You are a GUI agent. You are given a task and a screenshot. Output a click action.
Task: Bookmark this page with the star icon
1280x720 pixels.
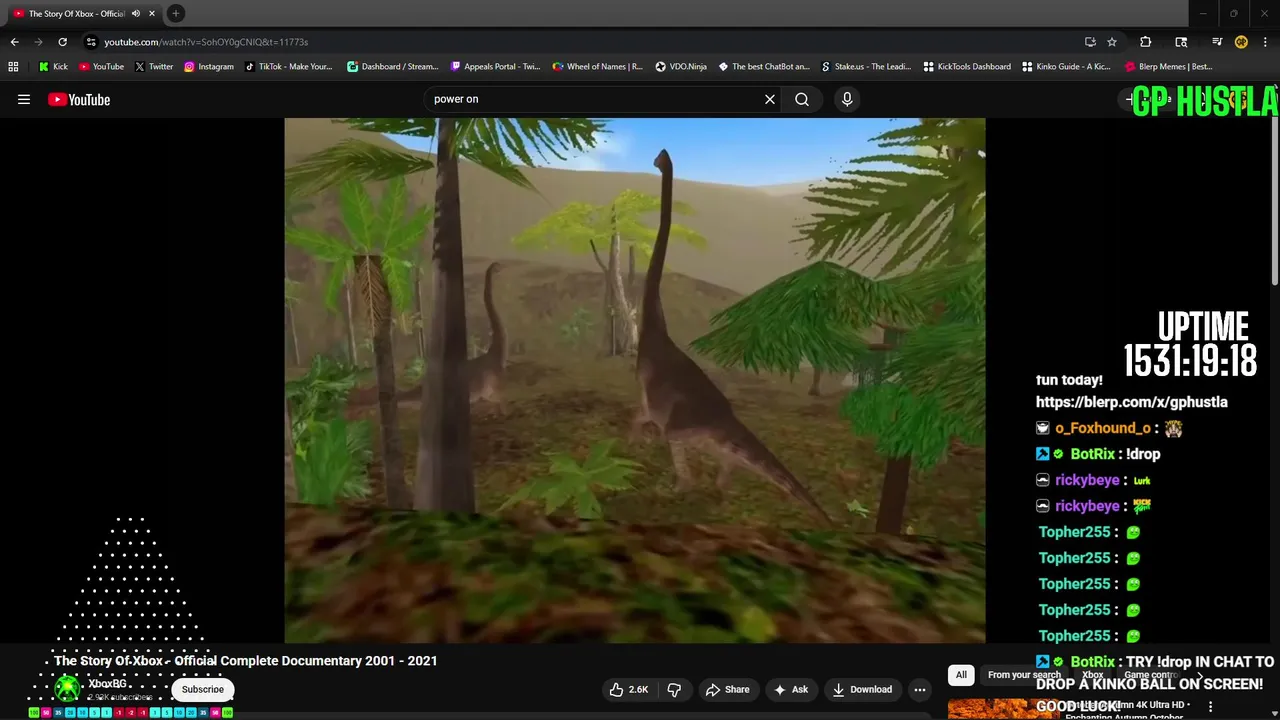tap(1111, 42)
